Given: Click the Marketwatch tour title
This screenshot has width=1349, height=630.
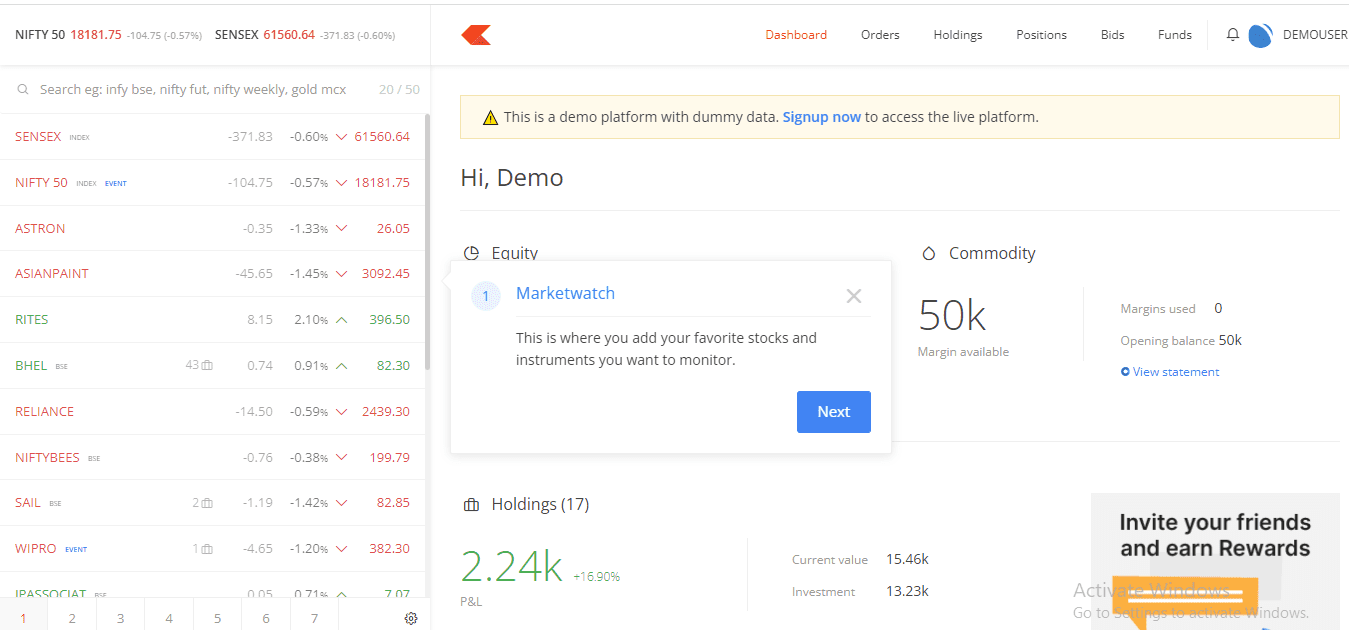Looking at the screenshot, I should point(565,294).
